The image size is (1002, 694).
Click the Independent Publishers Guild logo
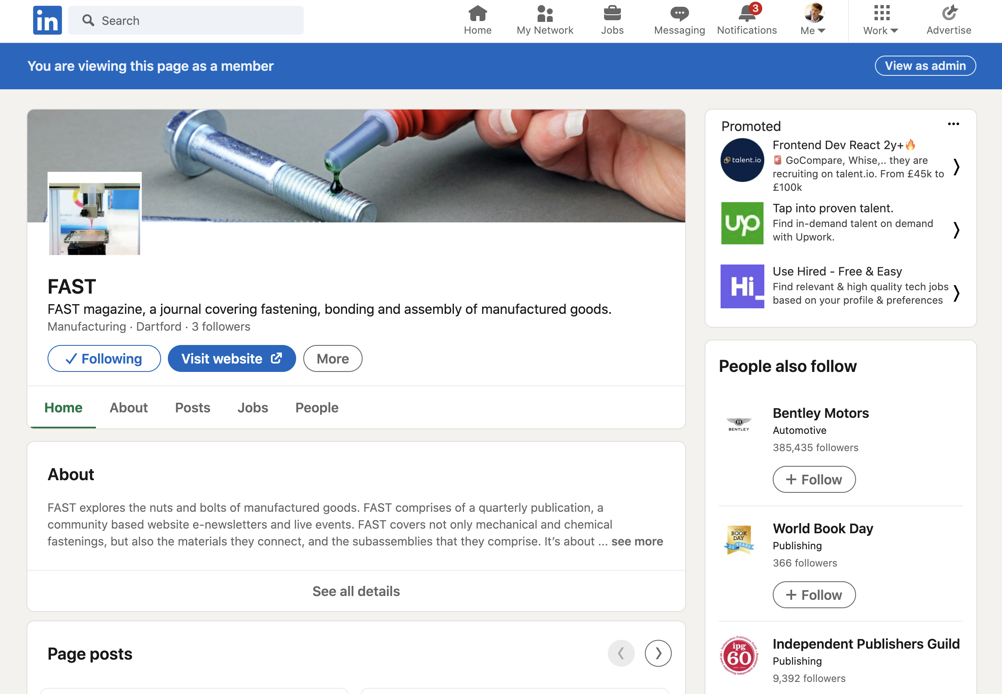(x=739, y=655)
